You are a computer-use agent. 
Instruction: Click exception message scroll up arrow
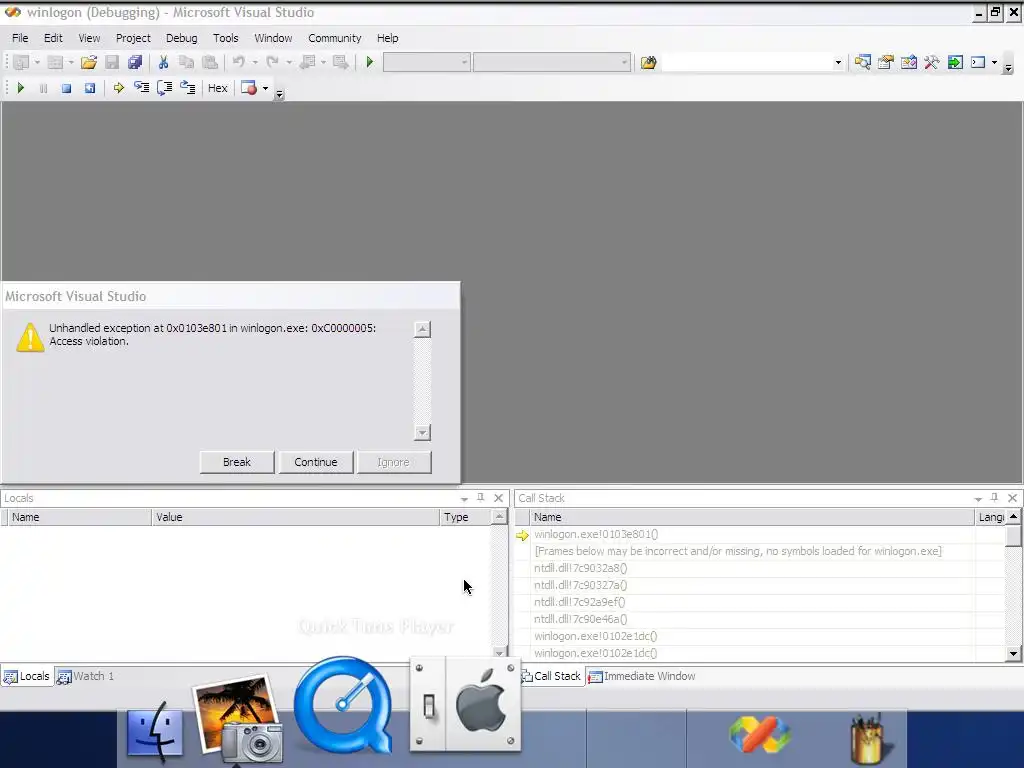(423, 329)
